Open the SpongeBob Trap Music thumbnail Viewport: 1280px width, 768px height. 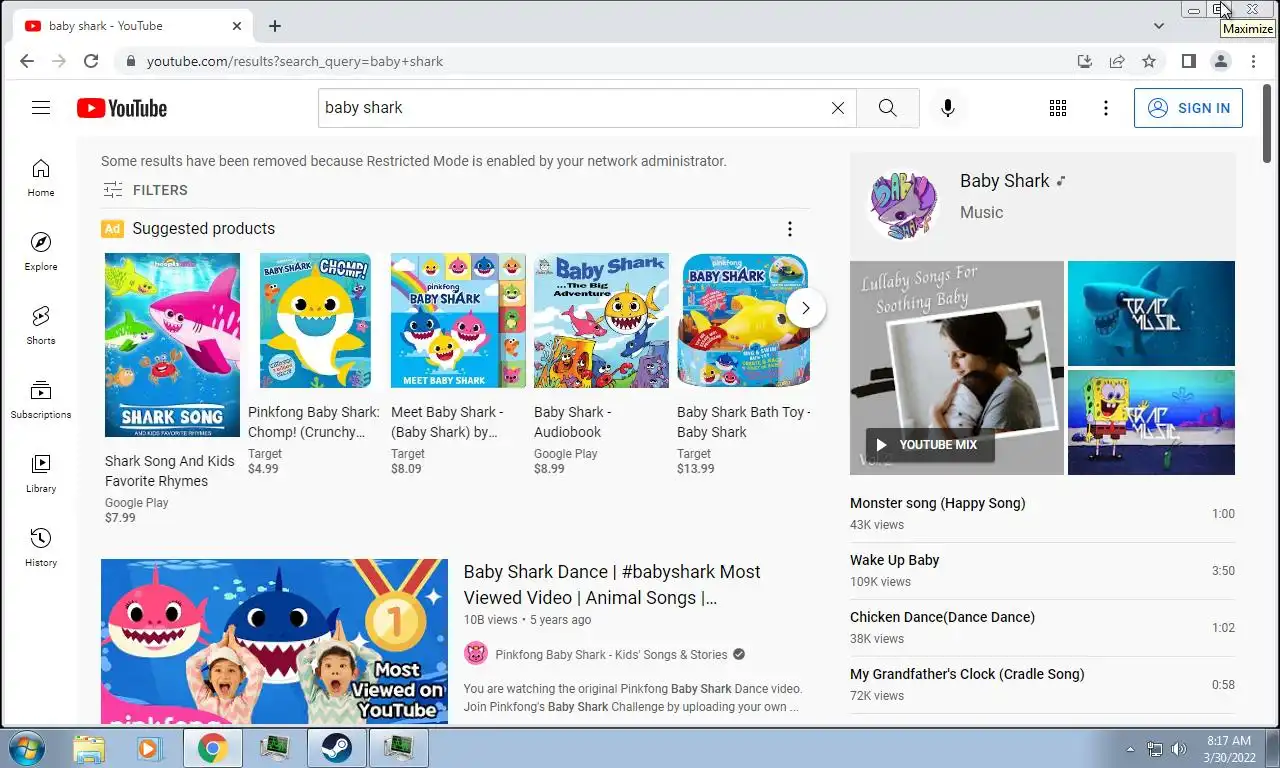[1151, 422]
